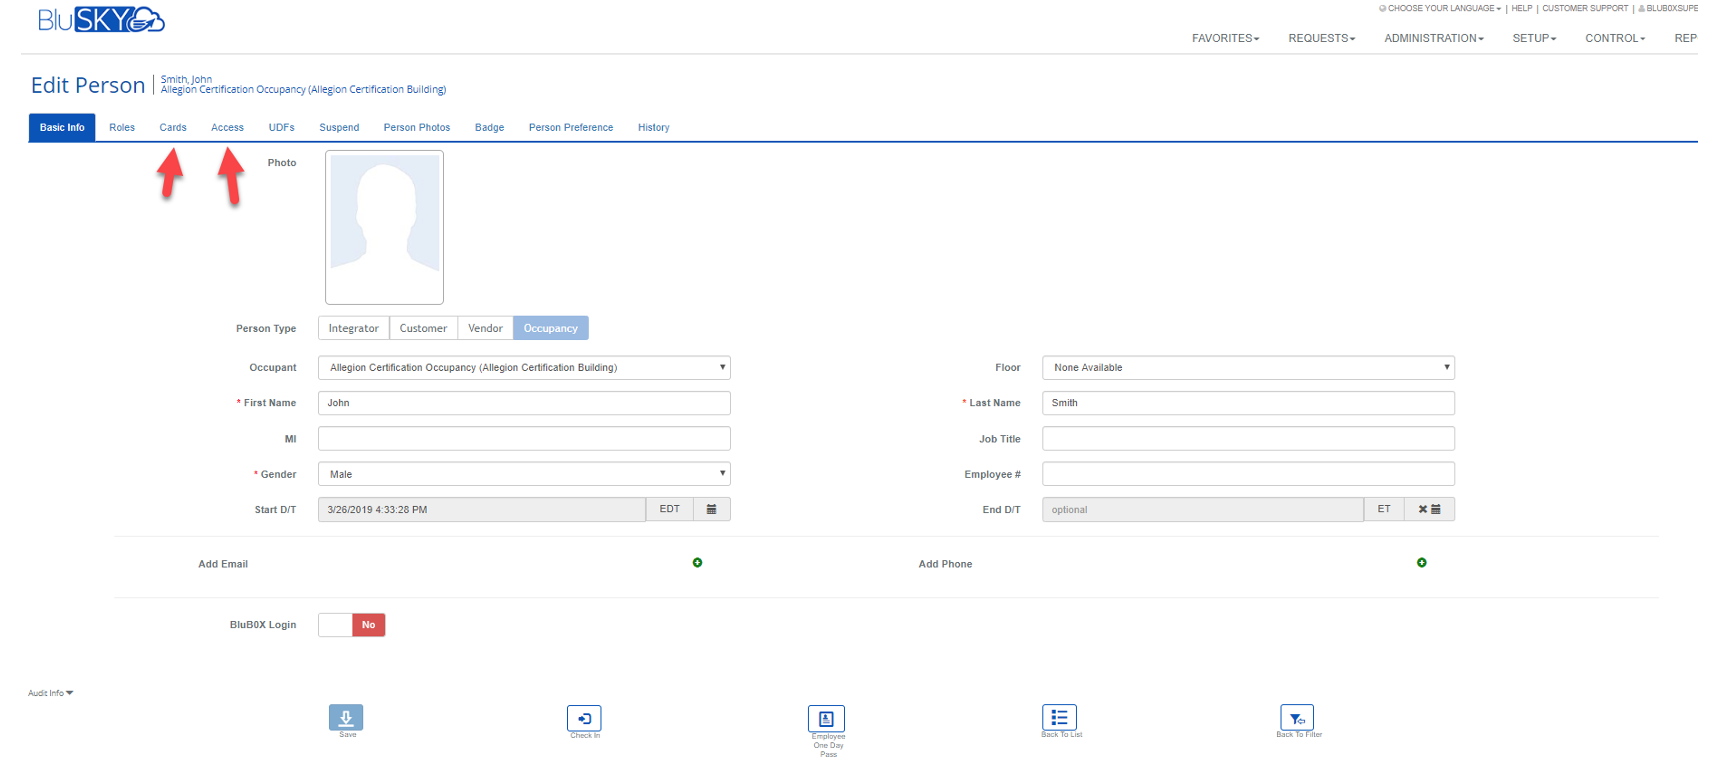Click the Save icon
Viewport: 1711px width, 765px height.
(346, 717)
